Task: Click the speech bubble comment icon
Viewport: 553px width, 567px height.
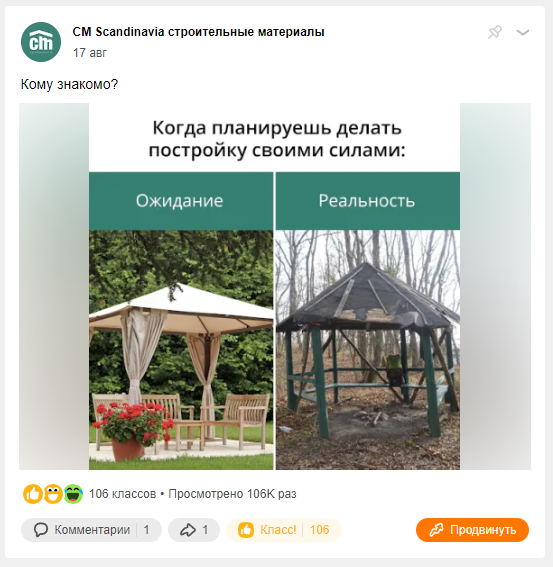Action: click(x=41, y=530)
